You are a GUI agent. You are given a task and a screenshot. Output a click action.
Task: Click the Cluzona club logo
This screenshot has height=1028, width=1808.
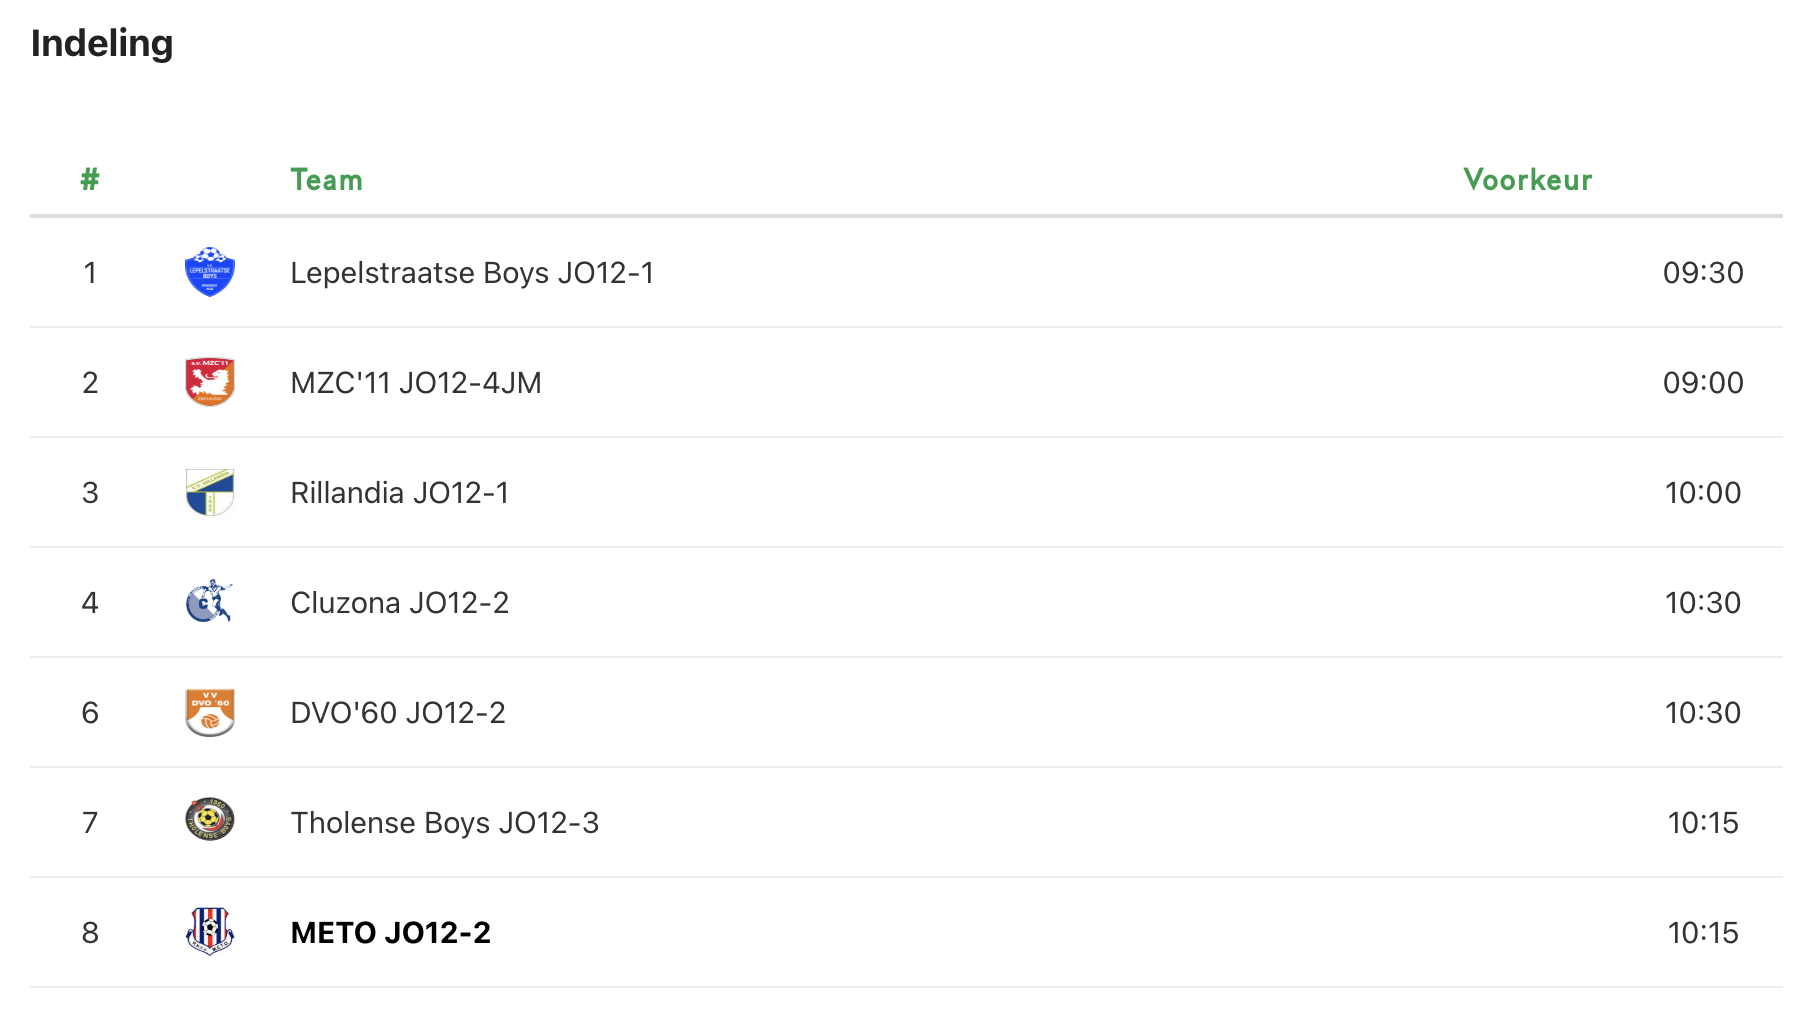tap(210, 602)
